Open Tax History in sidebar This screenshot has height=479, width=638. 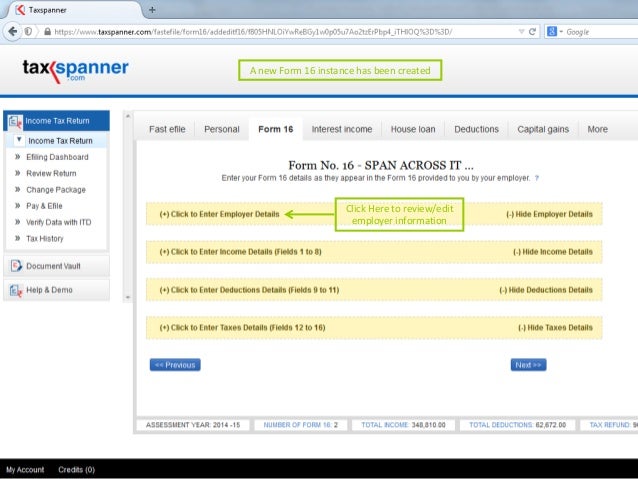(x=45, y=238)
